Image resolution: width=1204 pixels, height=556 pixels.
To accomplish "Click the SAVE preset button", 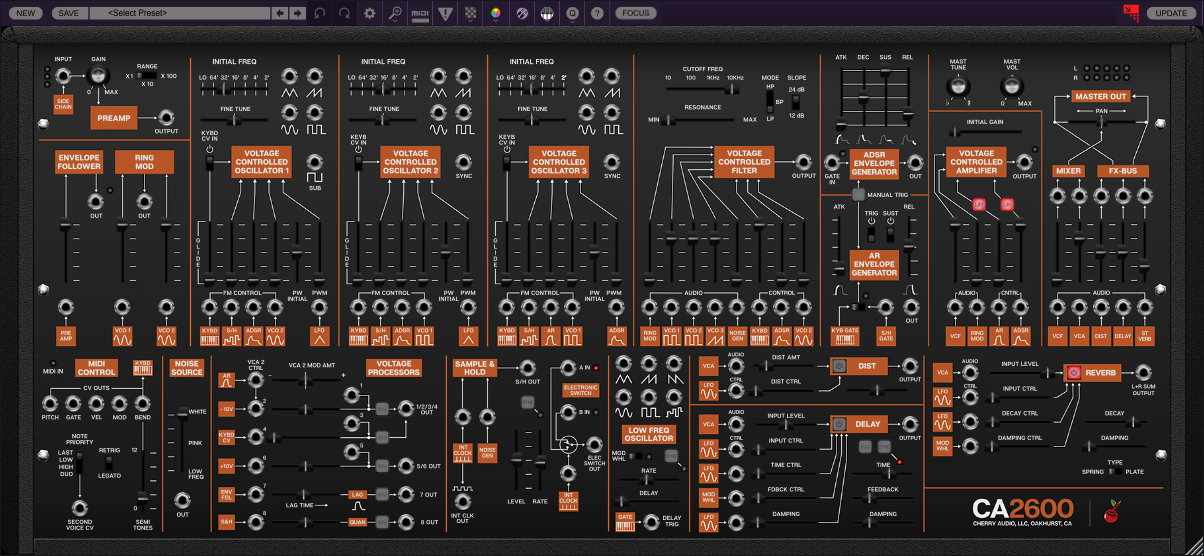I will (x=68, y=13).
